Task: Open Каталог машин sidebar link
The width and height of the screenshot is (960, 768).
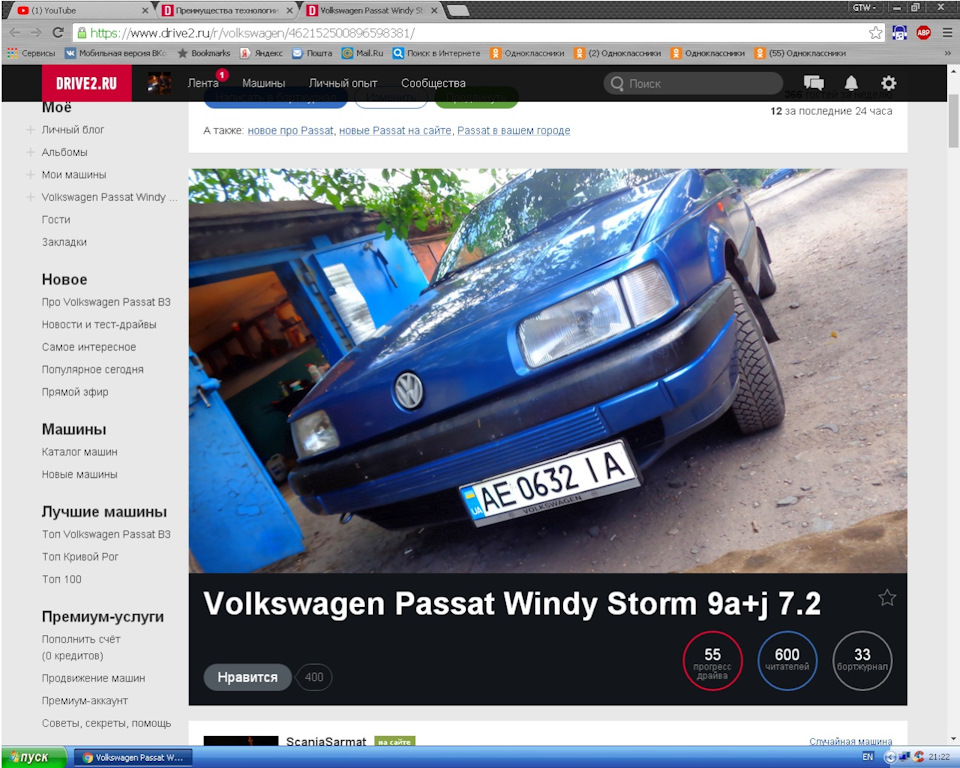Action: pyautogui.click(x=80, y=452)
